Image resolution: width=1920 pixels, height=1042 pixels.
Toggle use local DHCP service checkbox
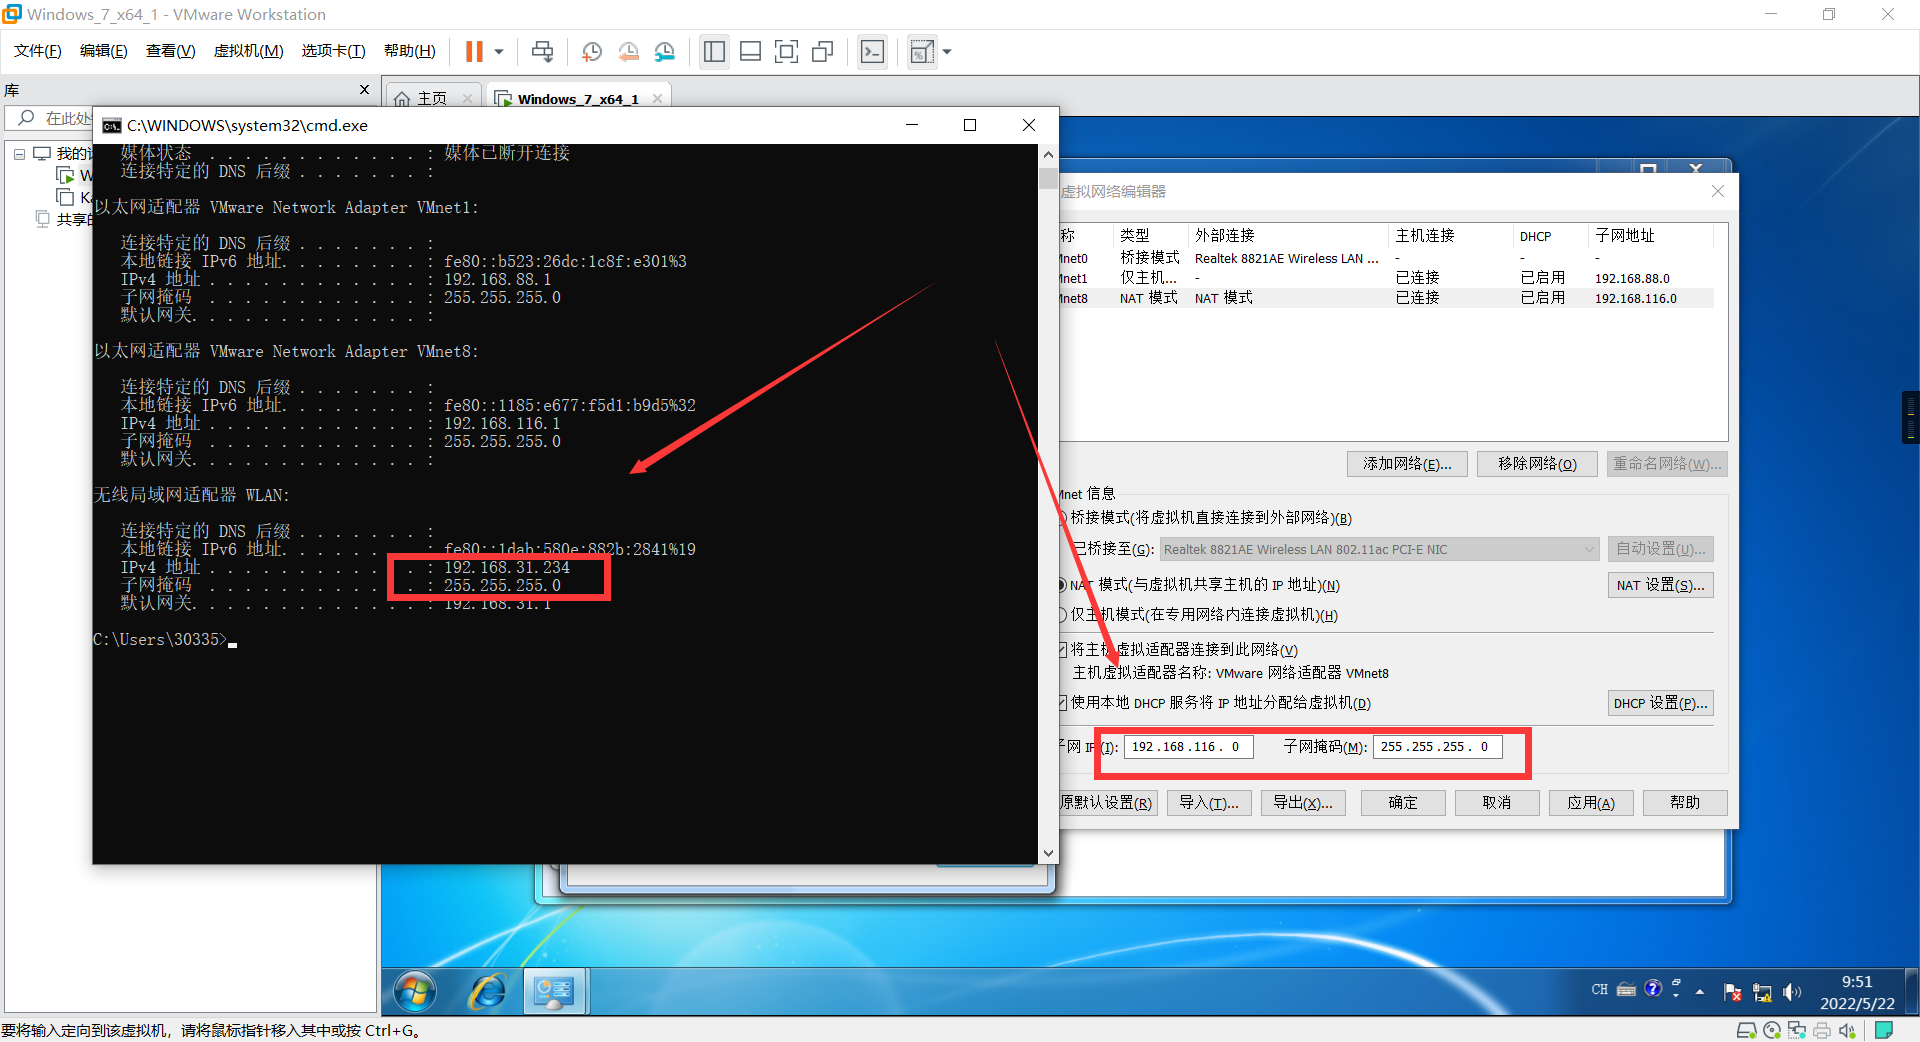(x=1063, y=703)
